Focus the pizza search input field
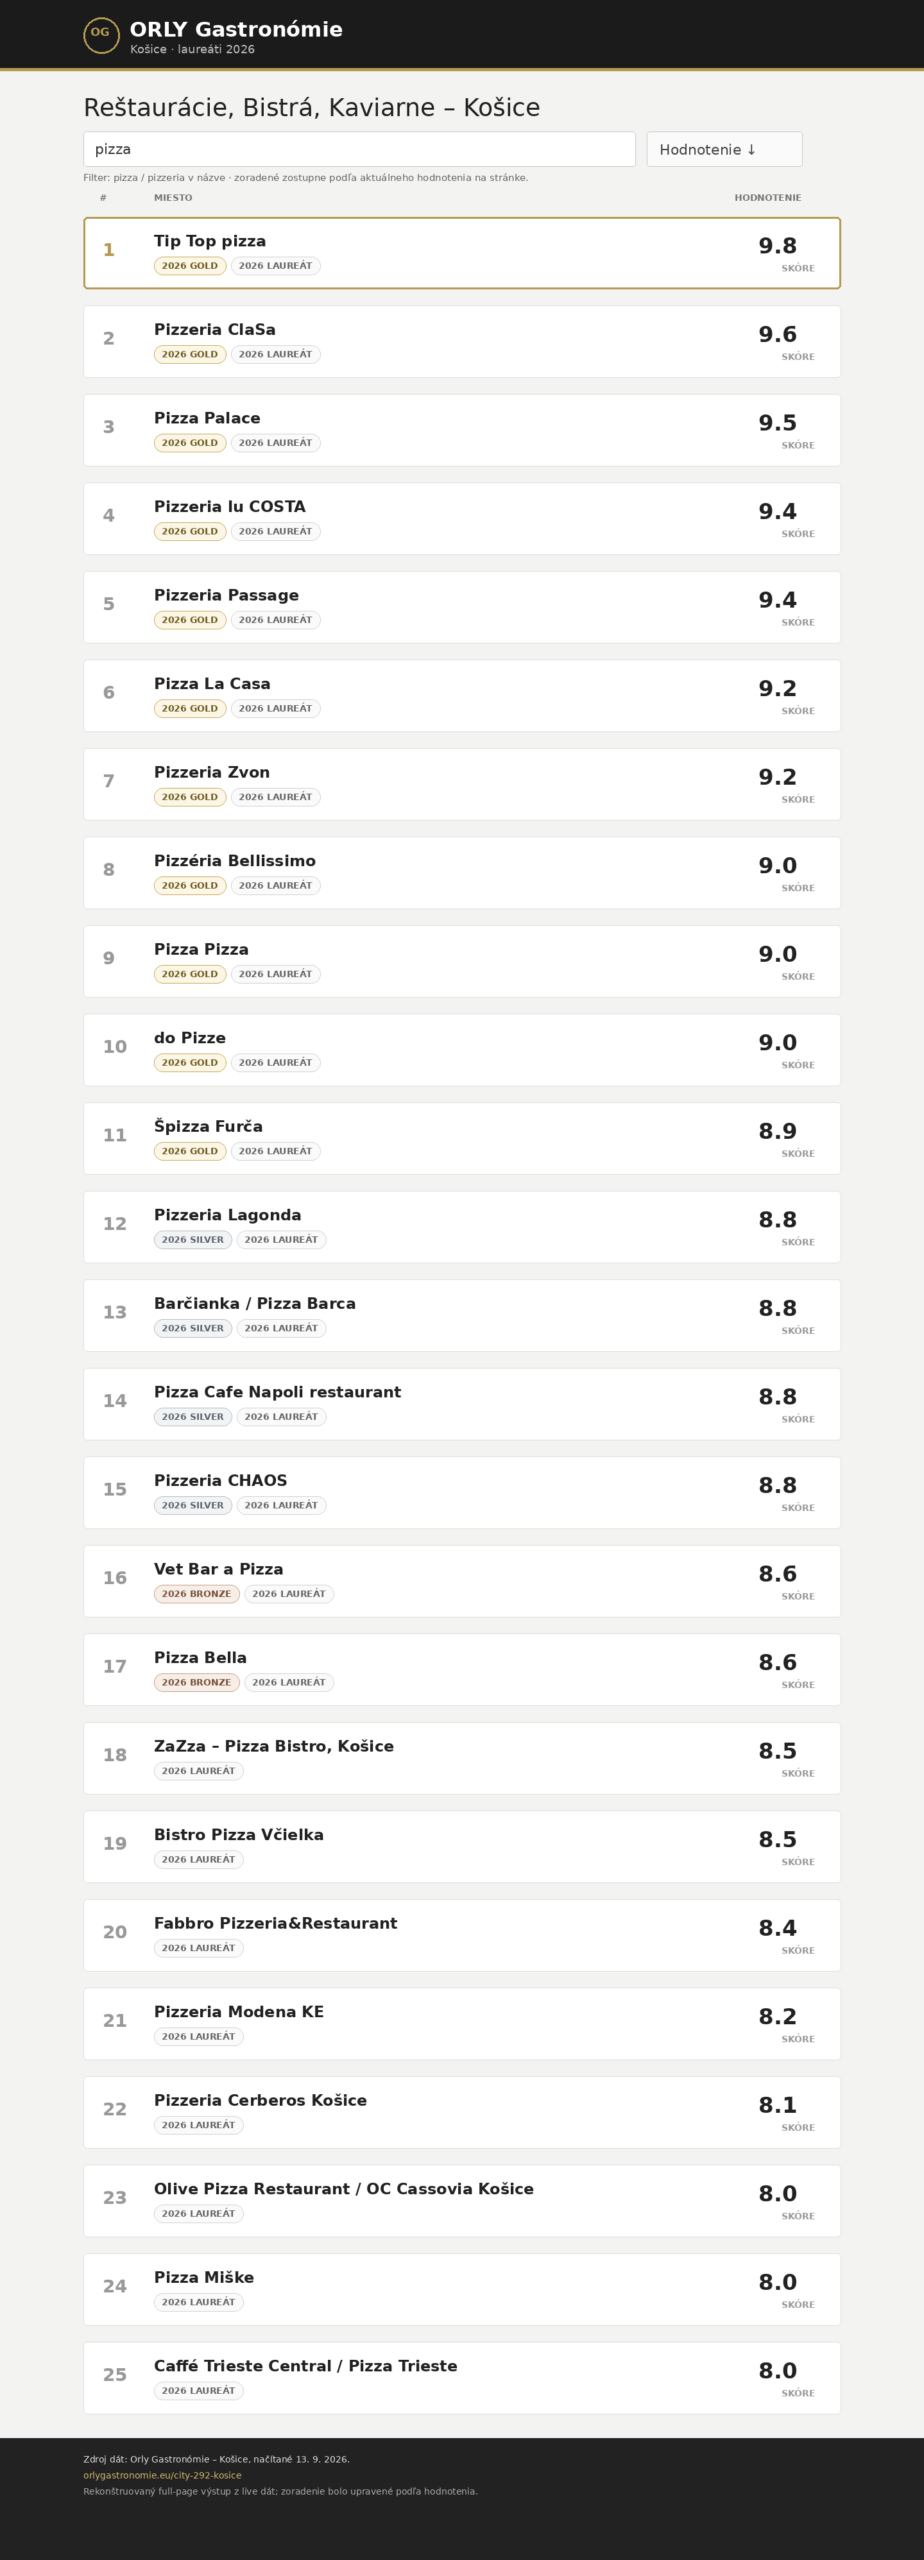Screen dimensions: 924x2560 tap(359, 149)
